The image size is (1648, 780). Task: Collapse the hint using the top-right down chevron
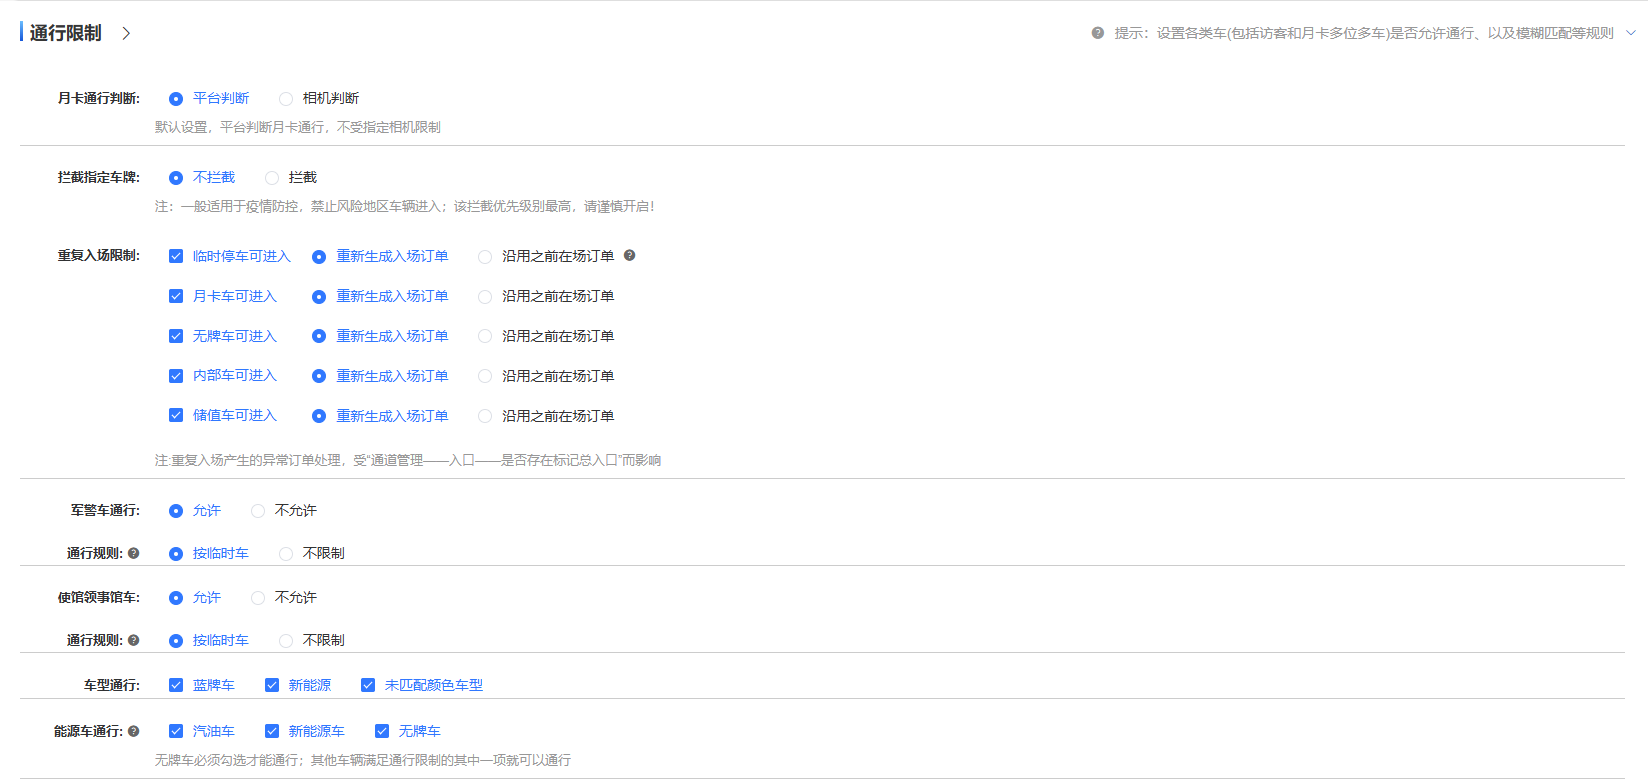(x=1631, y=33)
